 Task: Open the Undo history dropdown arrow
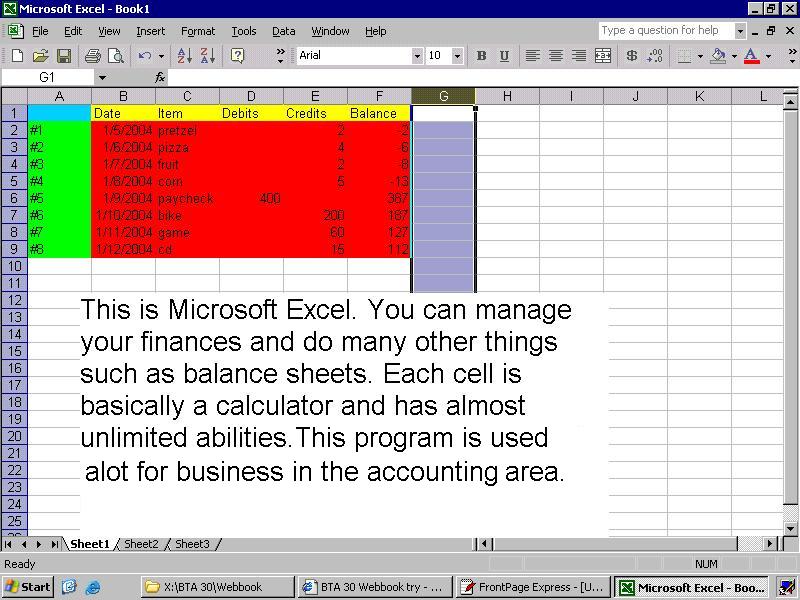(x=161, y=56)
